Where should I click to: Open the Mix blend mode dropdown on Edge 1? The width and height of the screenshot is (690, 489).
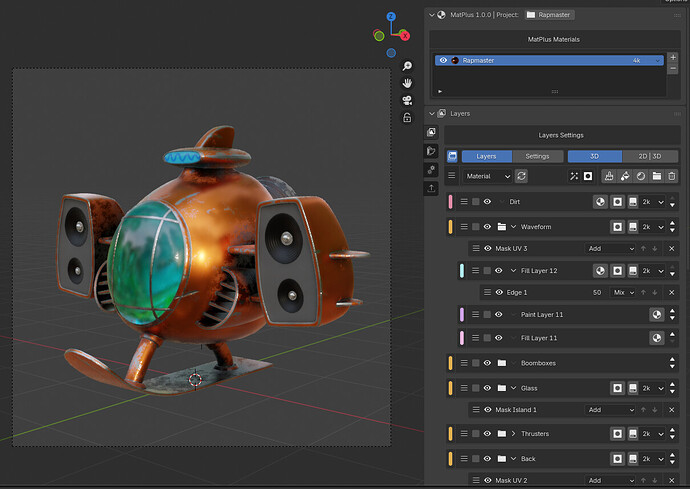click(x=623, y=292)
